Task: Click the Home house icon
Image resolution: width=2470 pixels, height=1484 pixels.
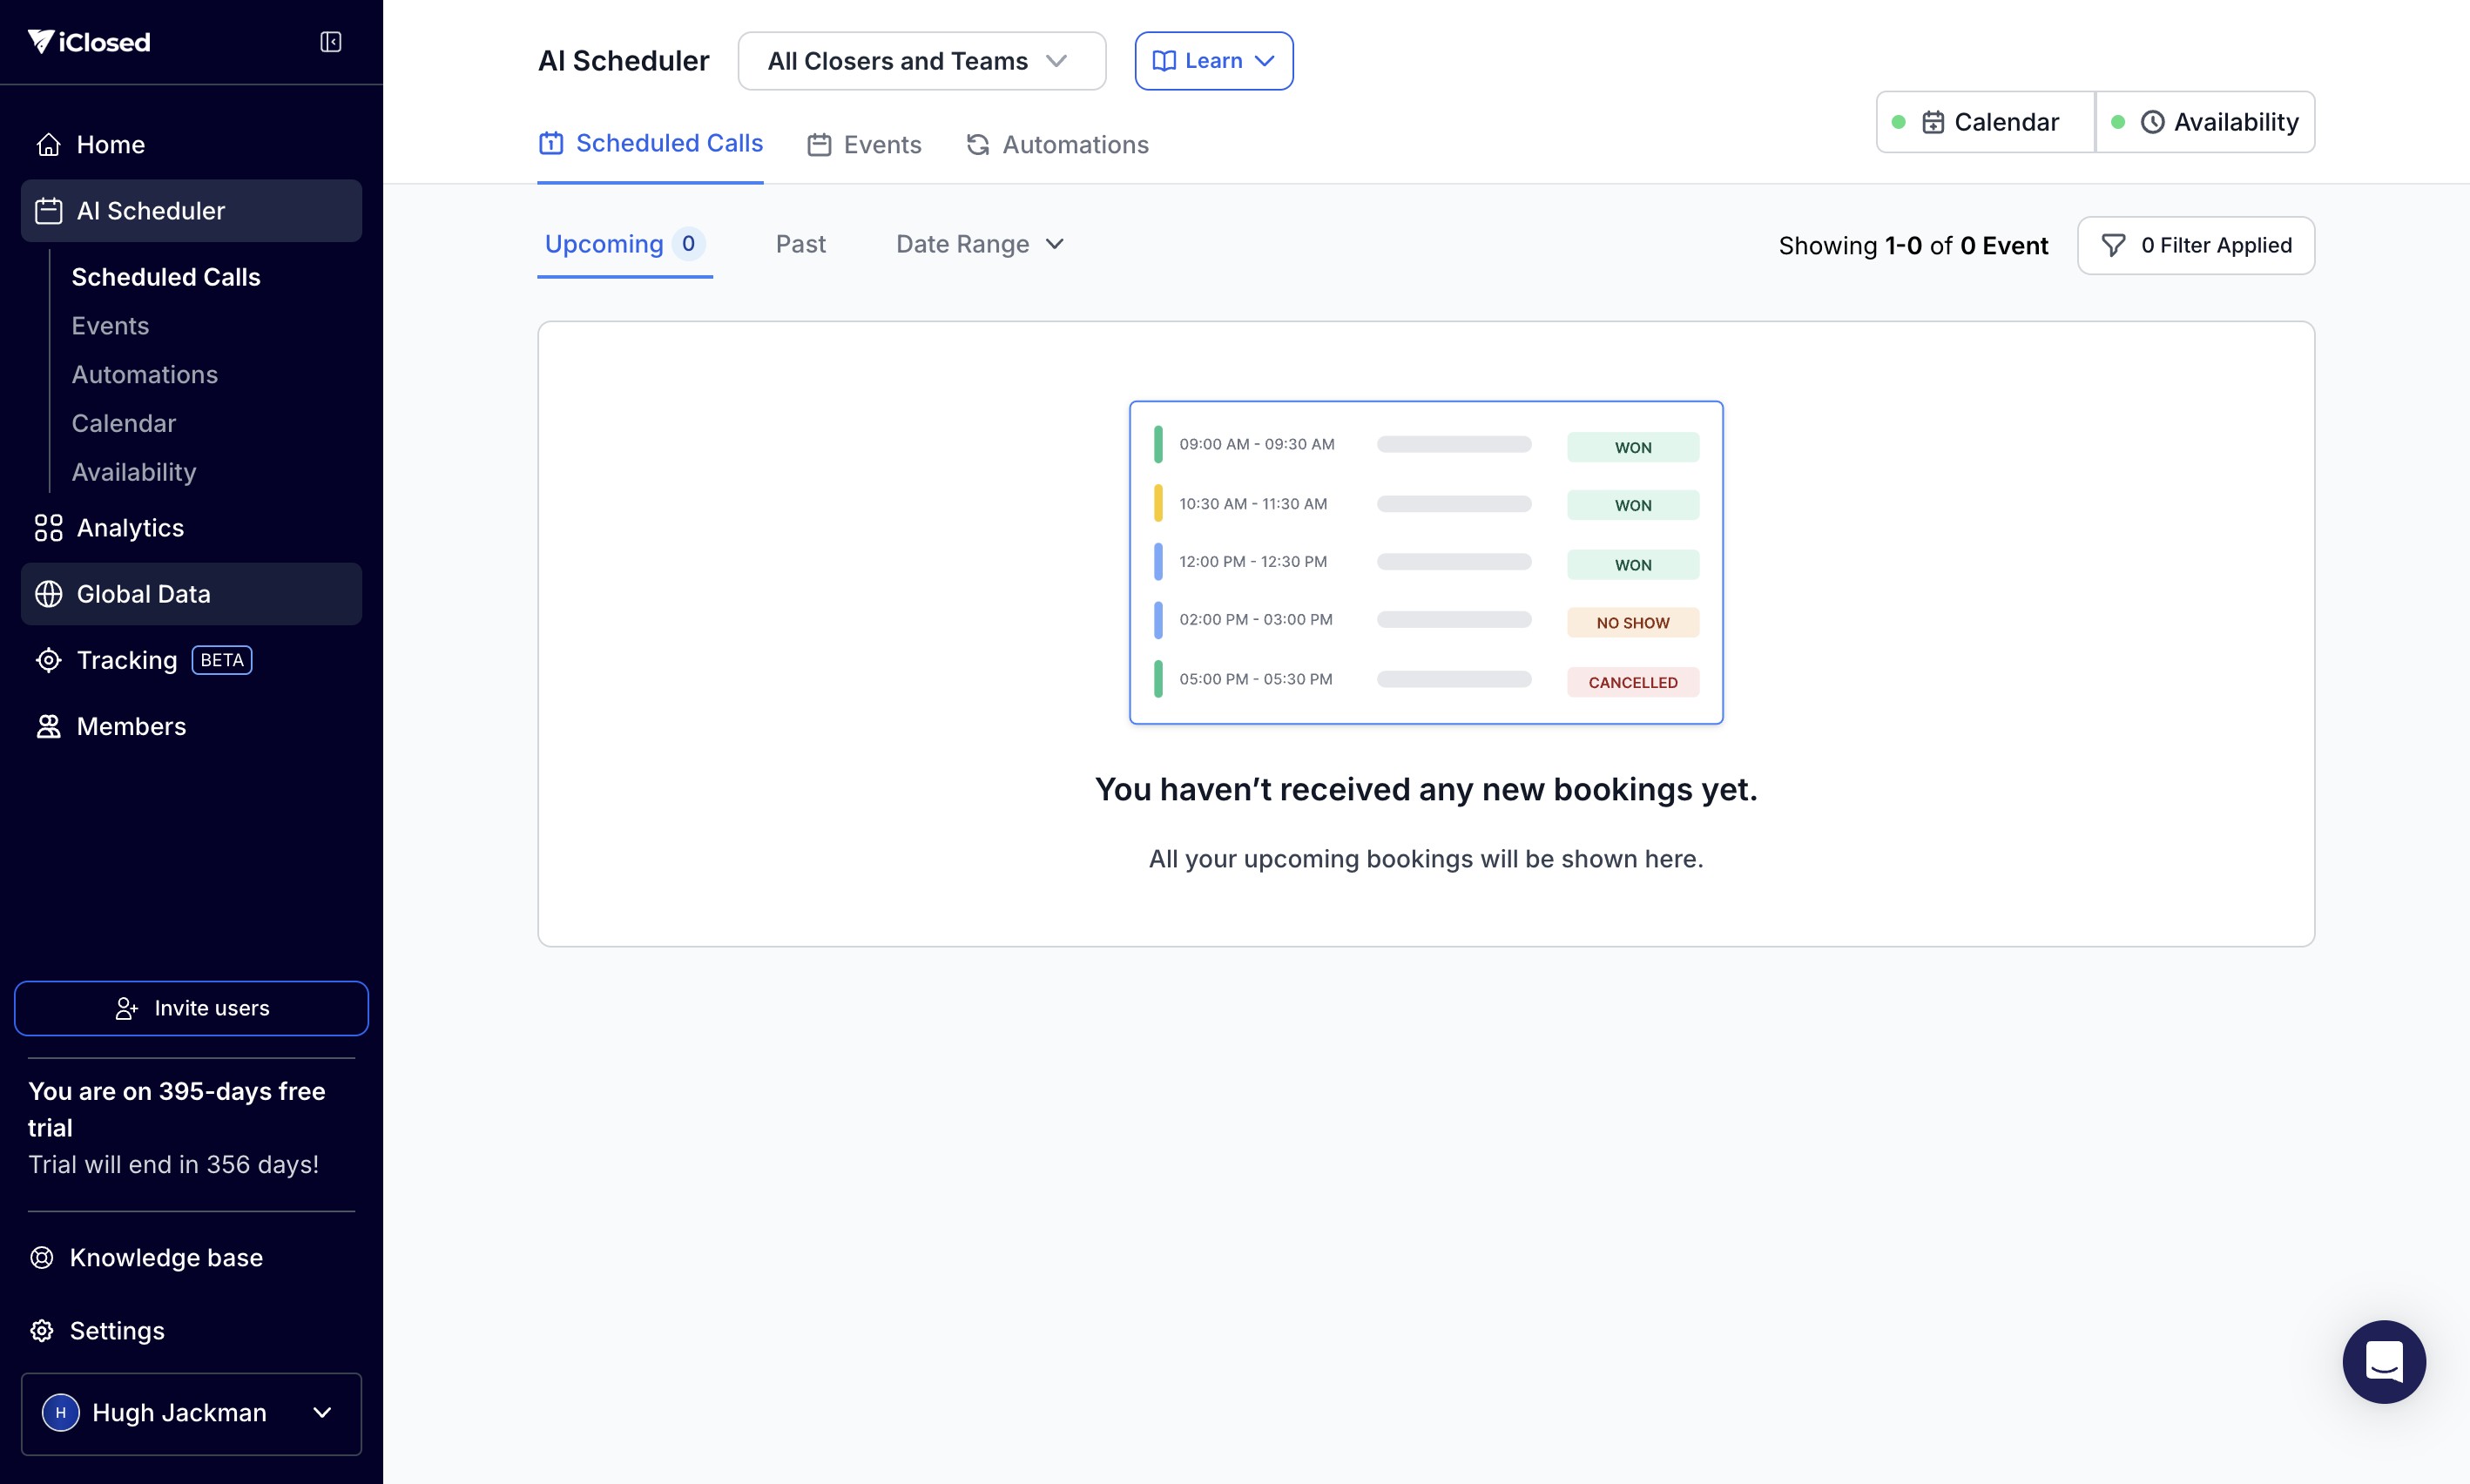Action: pyautogui.click(x=48, y=145)
